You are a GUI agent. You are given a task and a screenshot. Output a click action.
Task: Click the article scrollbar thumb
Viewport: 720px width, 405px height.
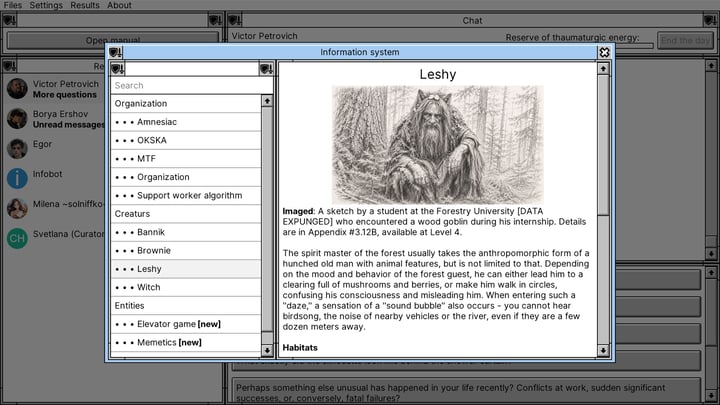[603, 145]
